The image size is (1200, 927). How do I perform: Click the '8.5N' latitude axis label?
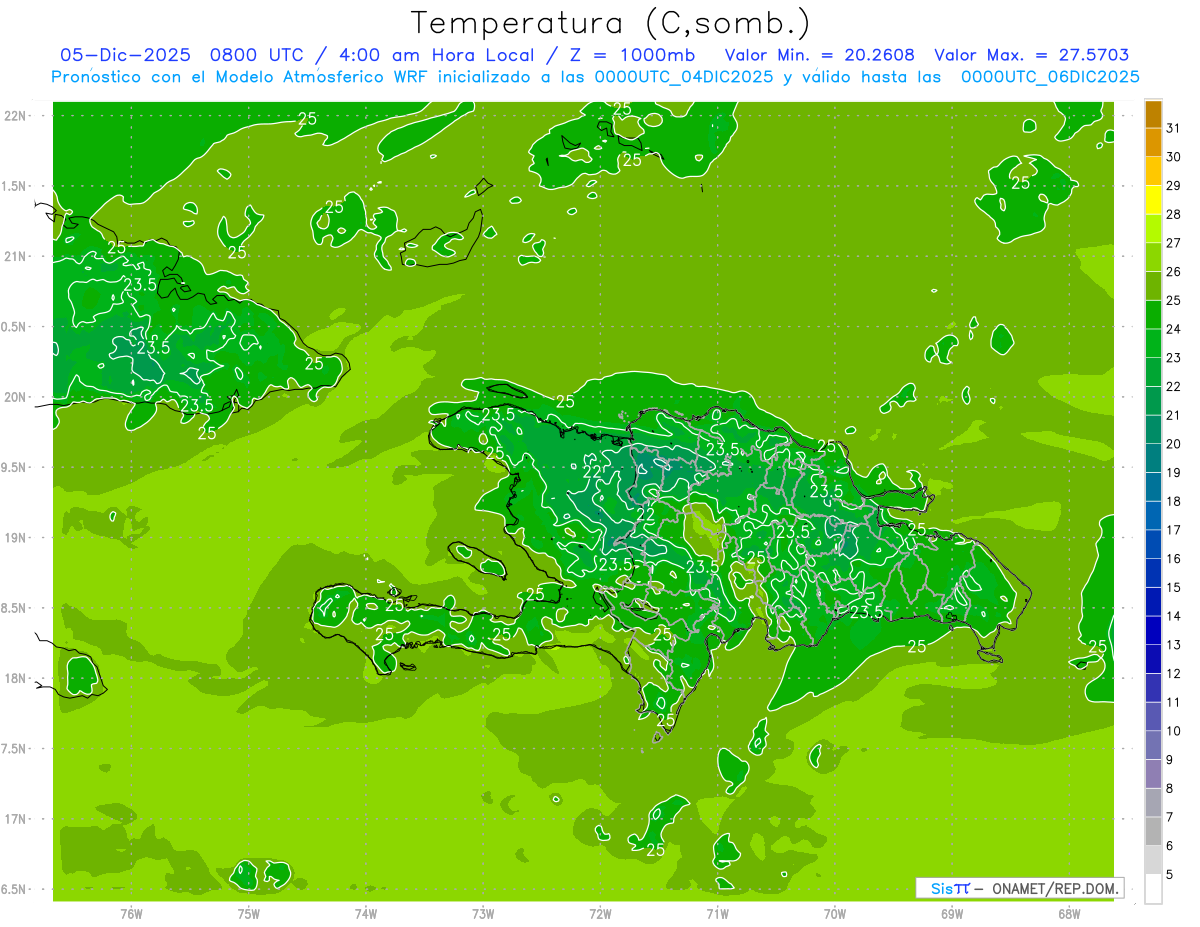coord(14,608)
